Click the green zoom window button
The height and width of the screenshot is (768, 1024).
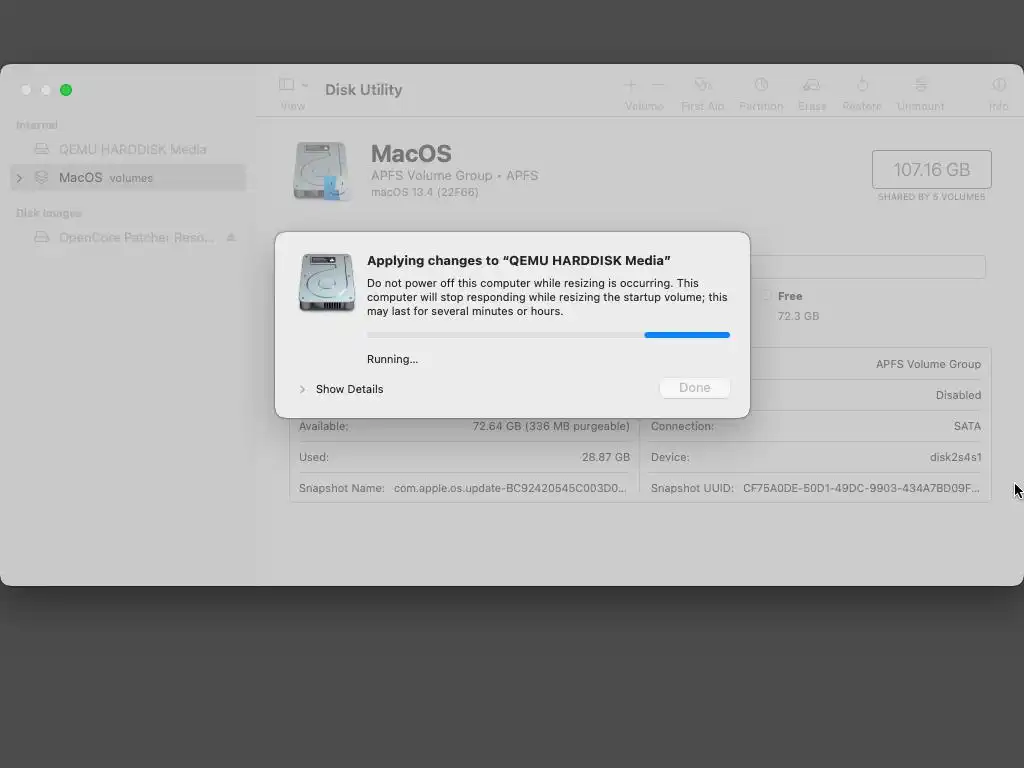(x=66, y=90)
